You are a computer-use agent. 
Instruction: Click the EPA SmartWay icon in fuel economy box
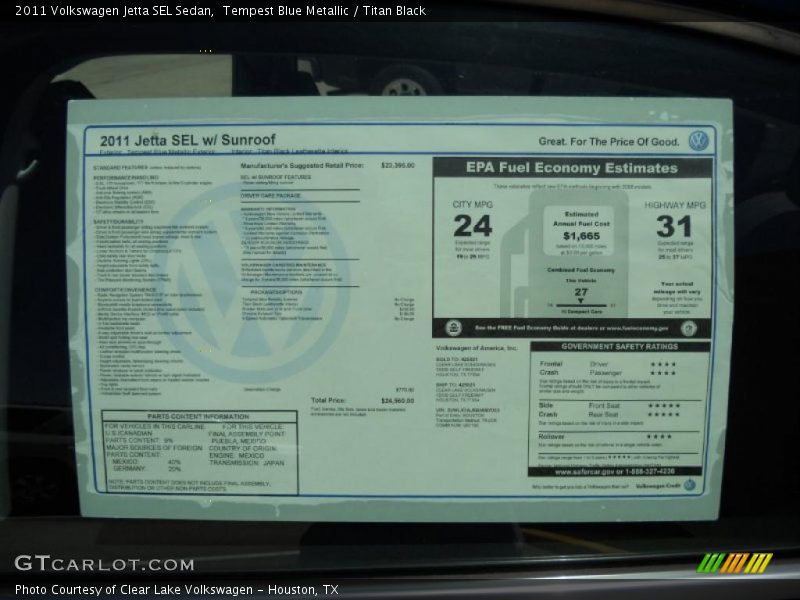pos(689,328)
